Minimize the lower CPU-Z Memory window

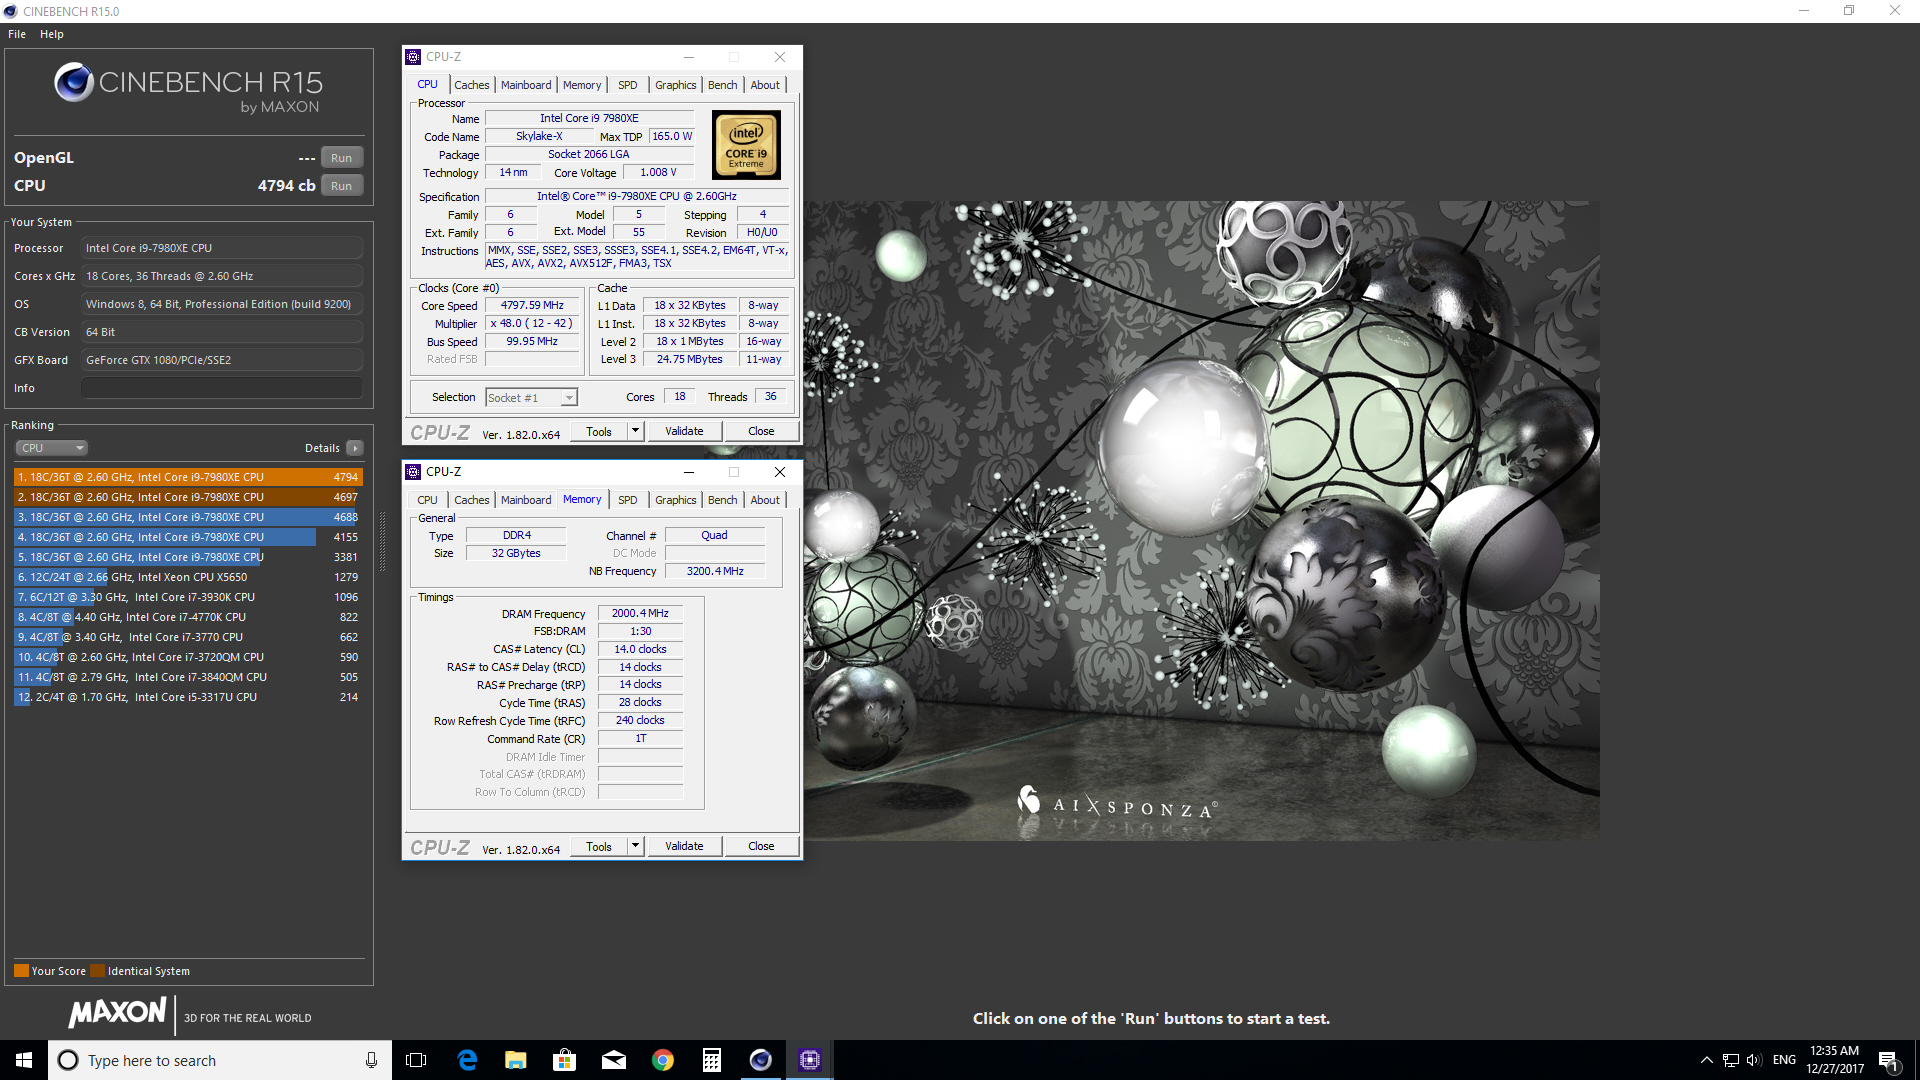click(x=688, y=472)
